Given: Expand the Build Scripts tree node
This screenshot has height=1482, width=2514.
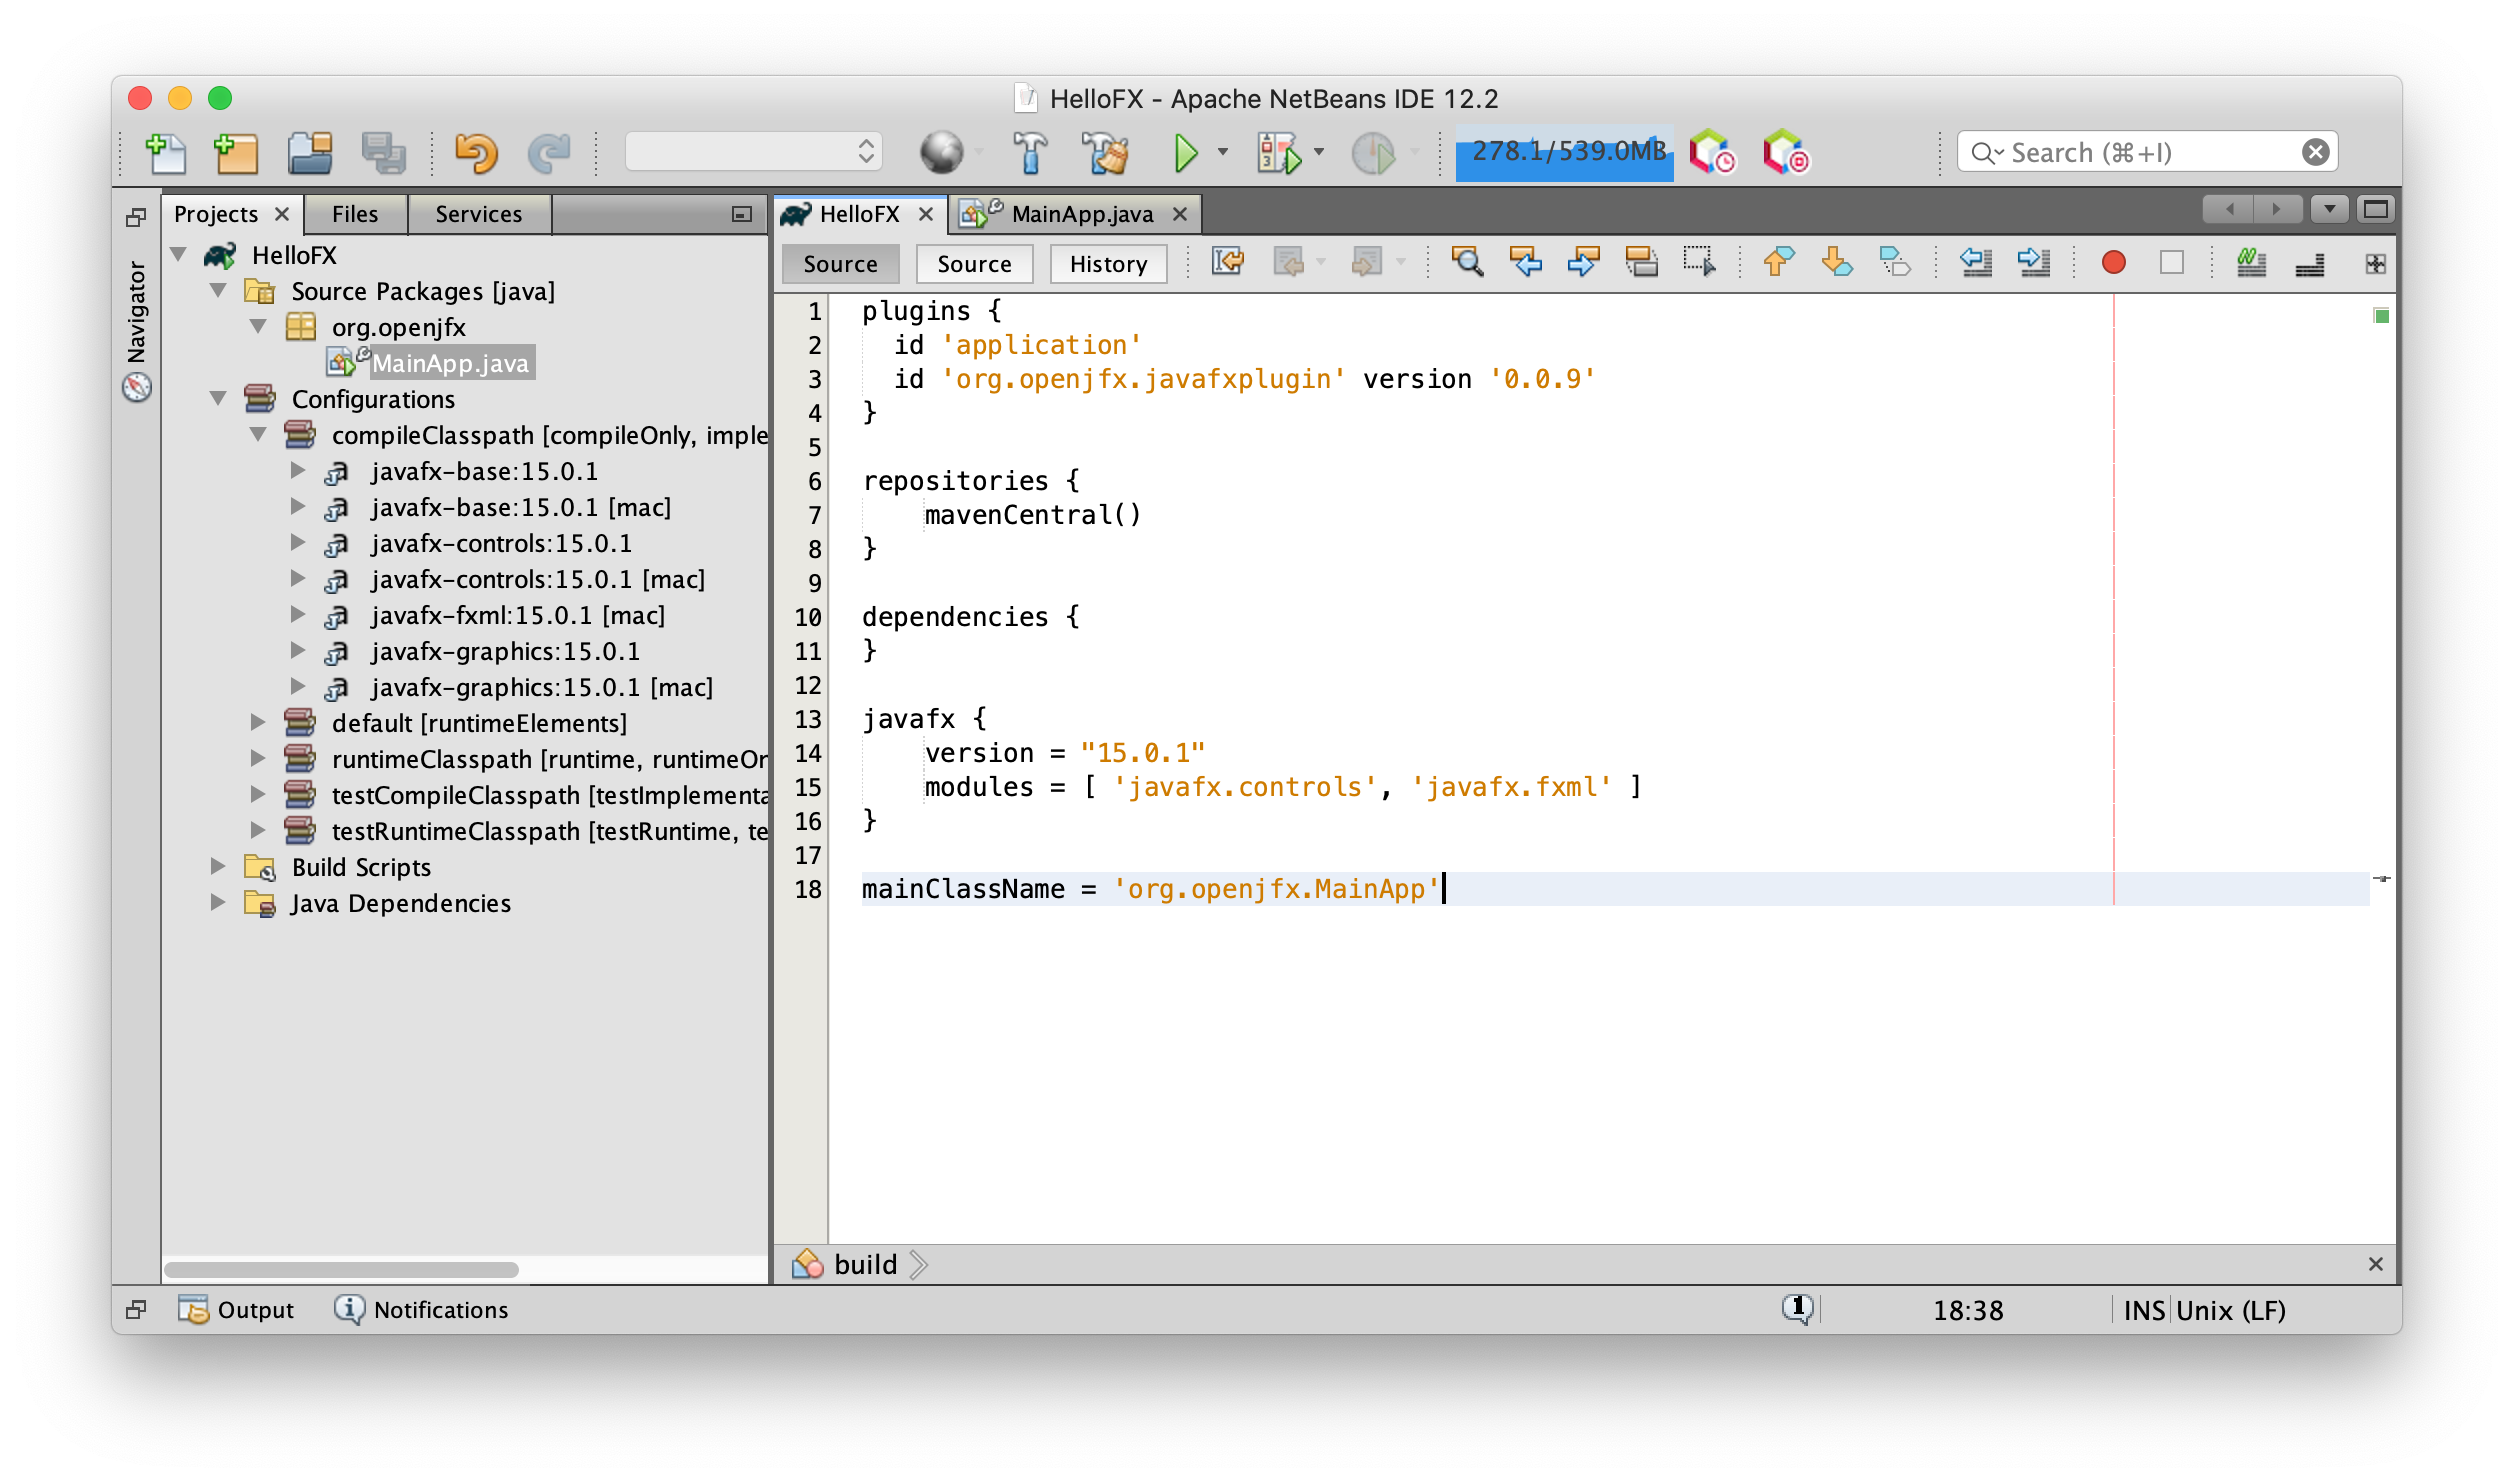Looking at the screenshot, I should pos(219,867).
